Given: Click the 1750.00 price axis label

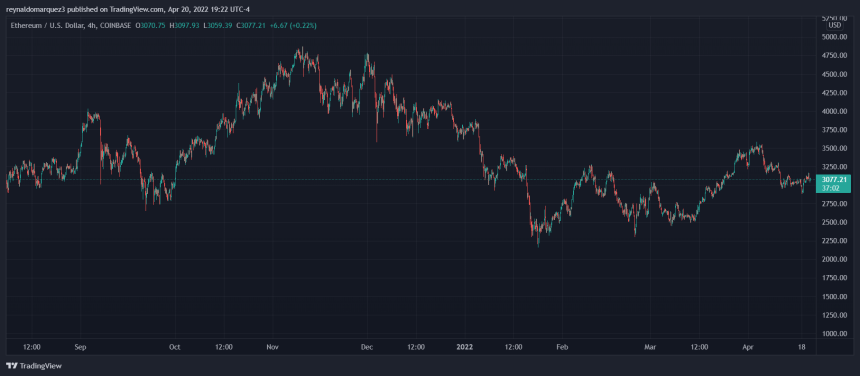Looking at the screenshot, I should pyautogui.click(x=834, y=278).
